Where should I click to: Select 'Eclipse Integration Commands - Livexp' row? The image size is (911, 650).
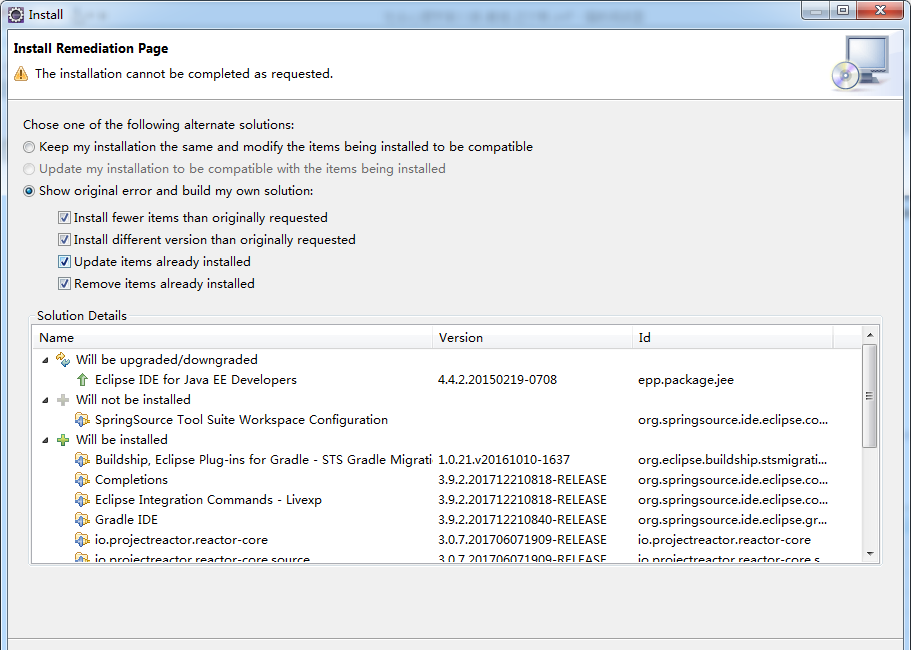208,500
